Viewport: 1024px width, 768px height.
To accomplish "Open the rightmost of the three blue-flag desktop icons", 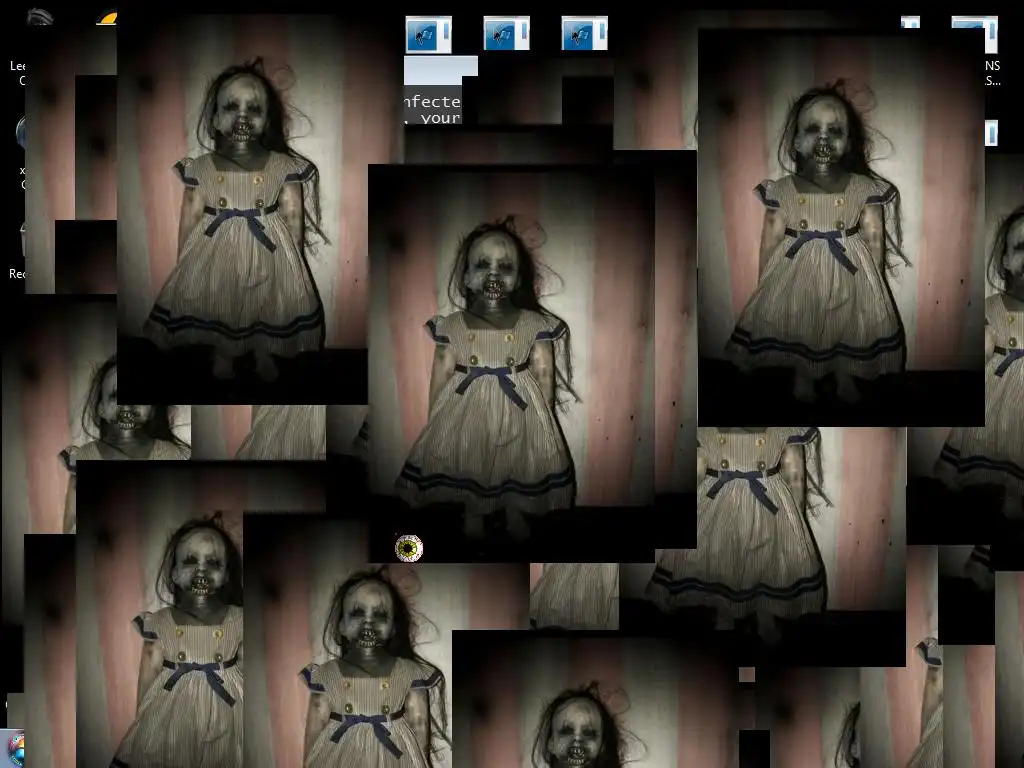I will [584, 34].
